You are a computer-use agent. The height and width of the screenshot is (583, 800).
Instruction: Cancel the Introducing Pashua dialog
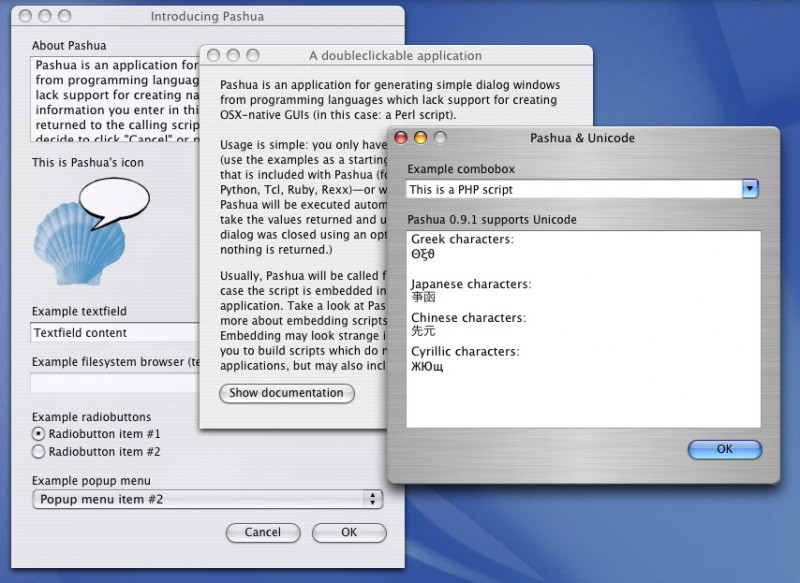tap(263, 533)
